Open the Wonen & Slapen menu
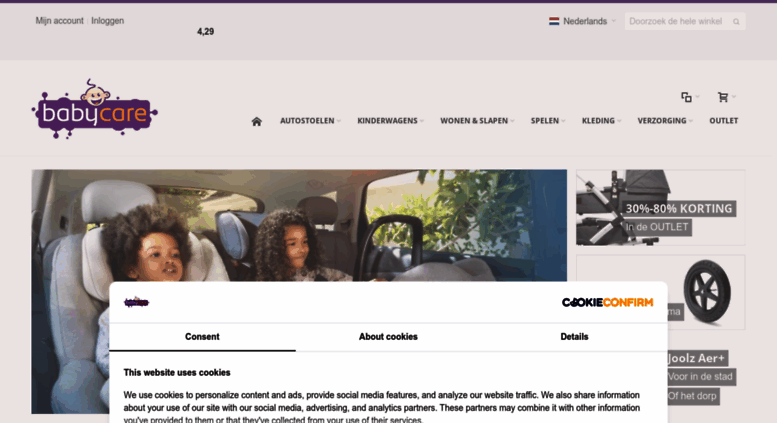The image size is (777, 423). [477, 121]
